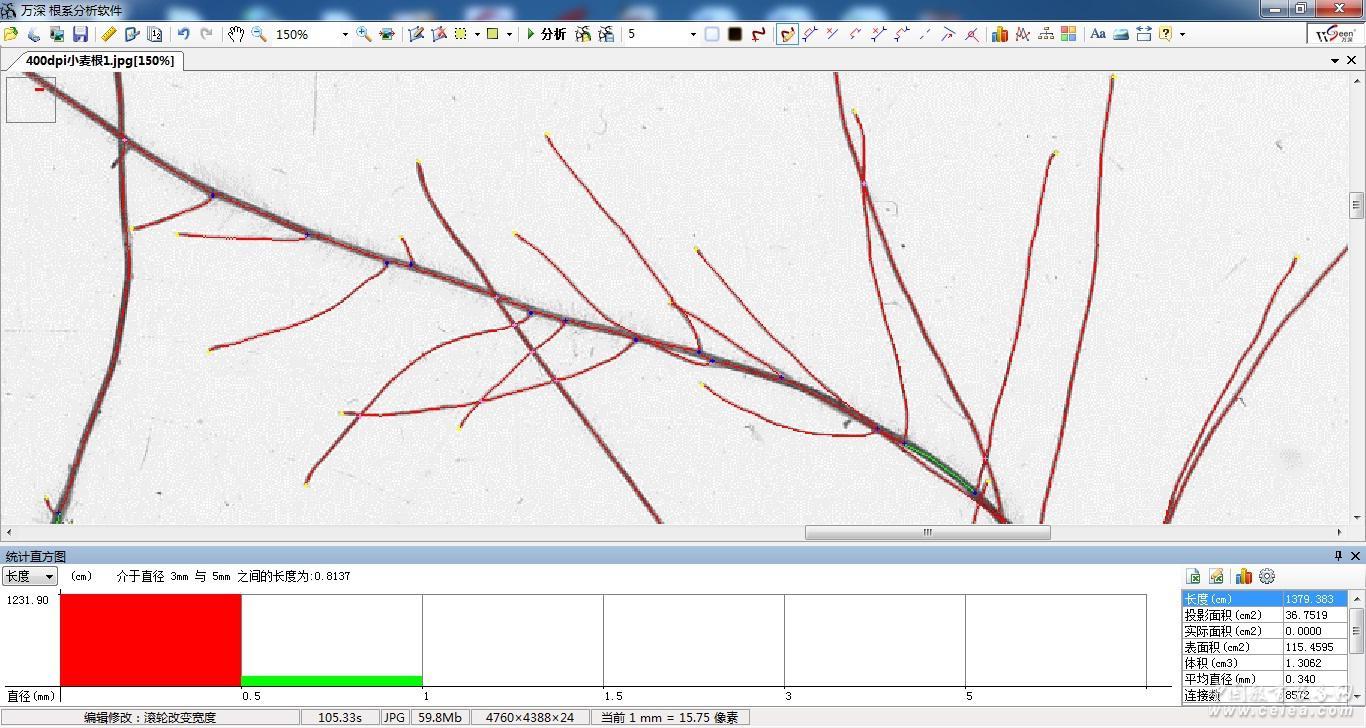
Task: Activate the hand pan tool
Action: (235, 34)
